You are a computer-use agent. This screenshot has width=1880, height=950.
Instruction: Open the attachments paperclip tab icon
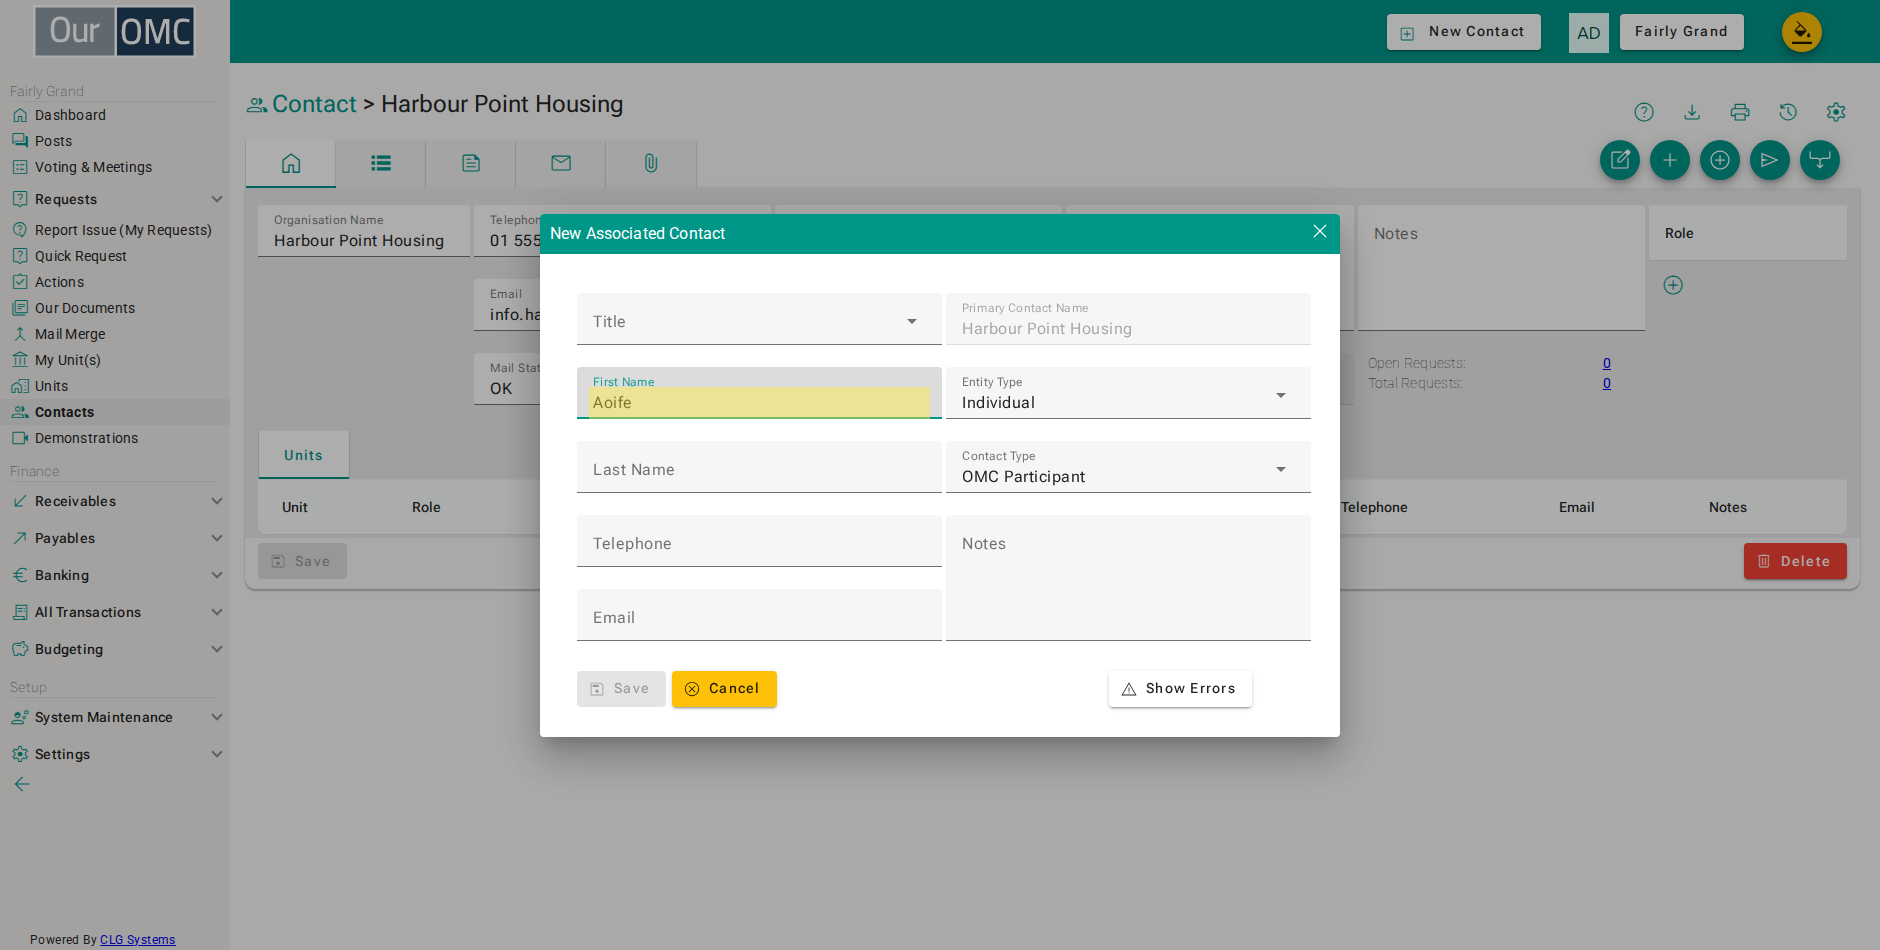651,163
